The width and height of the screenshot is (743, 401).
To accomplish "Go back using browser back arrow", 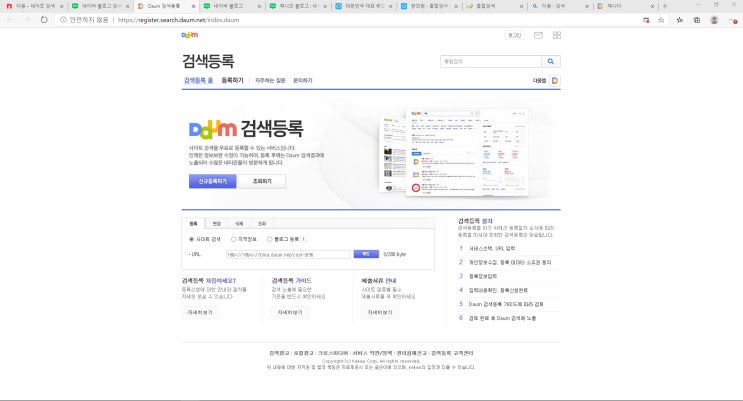I will (x=10, y=20).
